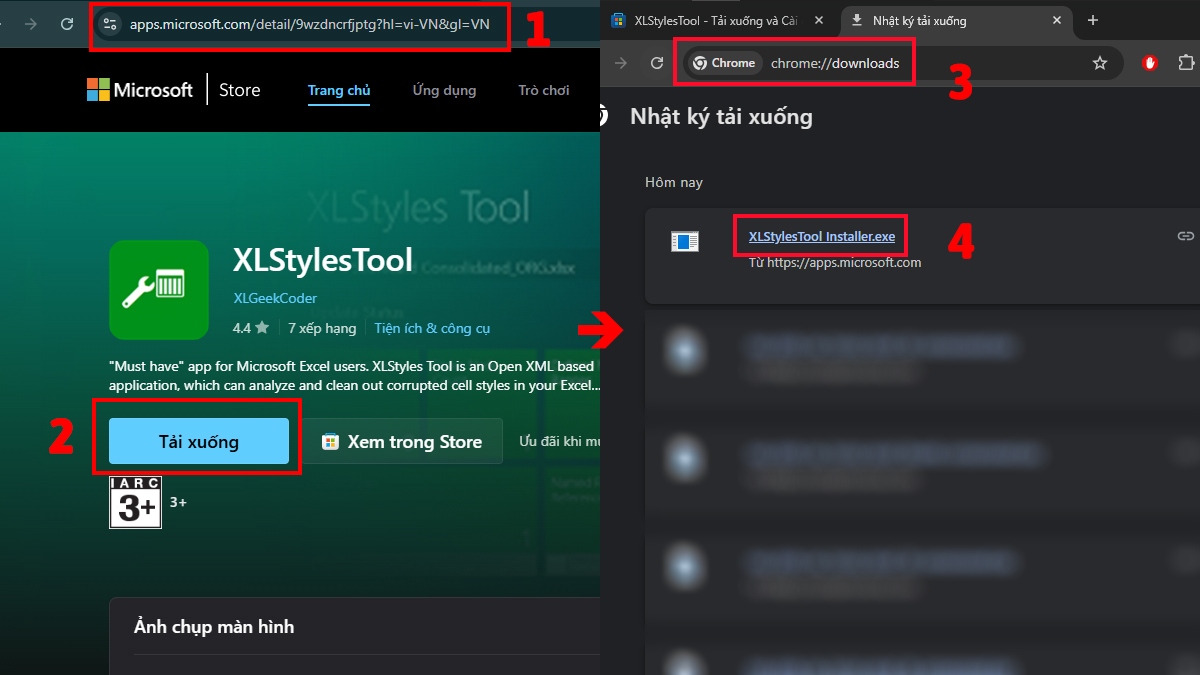The height and width of the screenshot is (675, 1200).
Task: Click the Tải xuống download button
Action: coord(196,440)
